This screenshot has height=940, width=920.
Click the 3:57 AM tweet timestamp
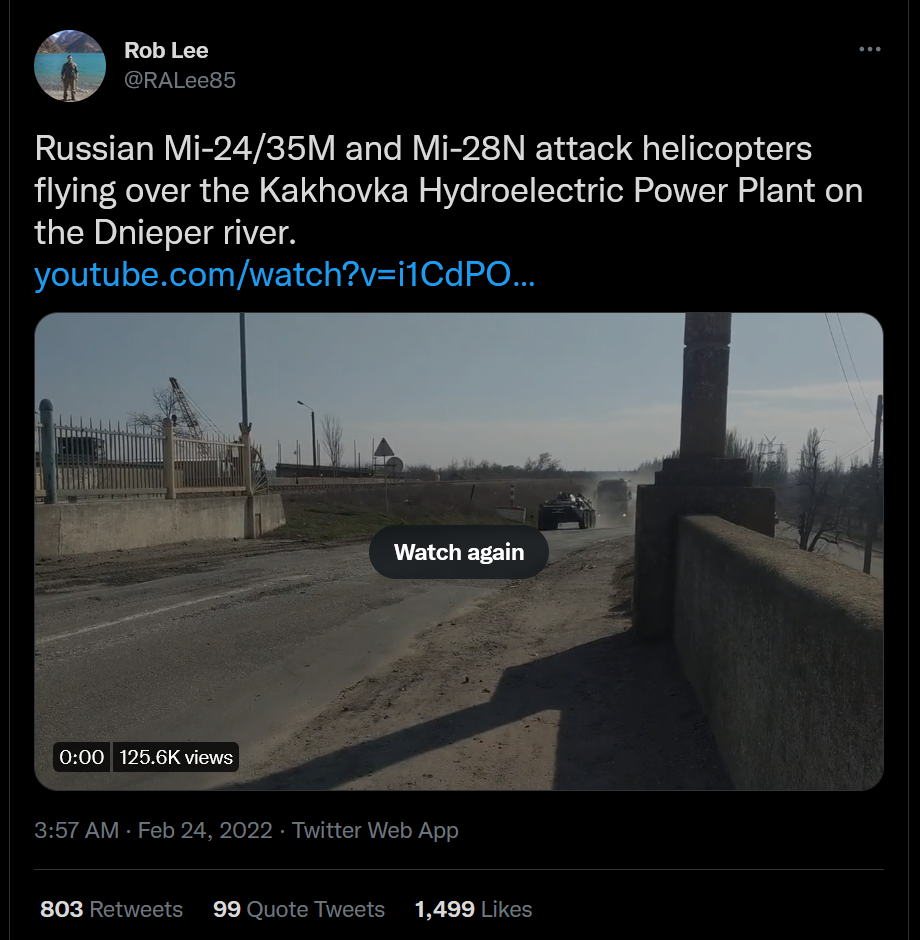tap(77, 830)
